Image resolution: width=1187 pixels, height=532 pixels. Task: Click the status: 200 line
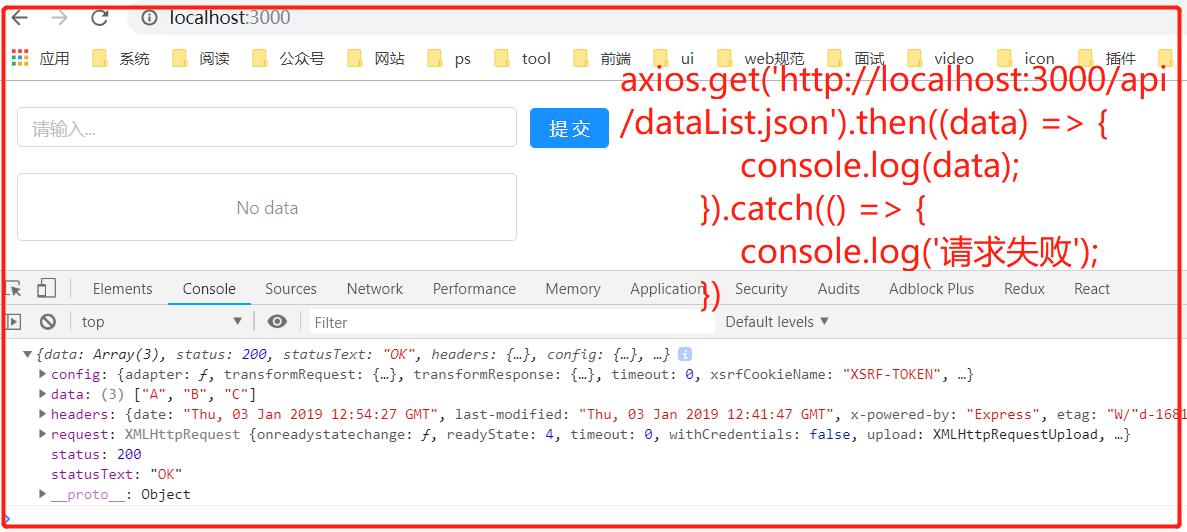pos(96,455)
